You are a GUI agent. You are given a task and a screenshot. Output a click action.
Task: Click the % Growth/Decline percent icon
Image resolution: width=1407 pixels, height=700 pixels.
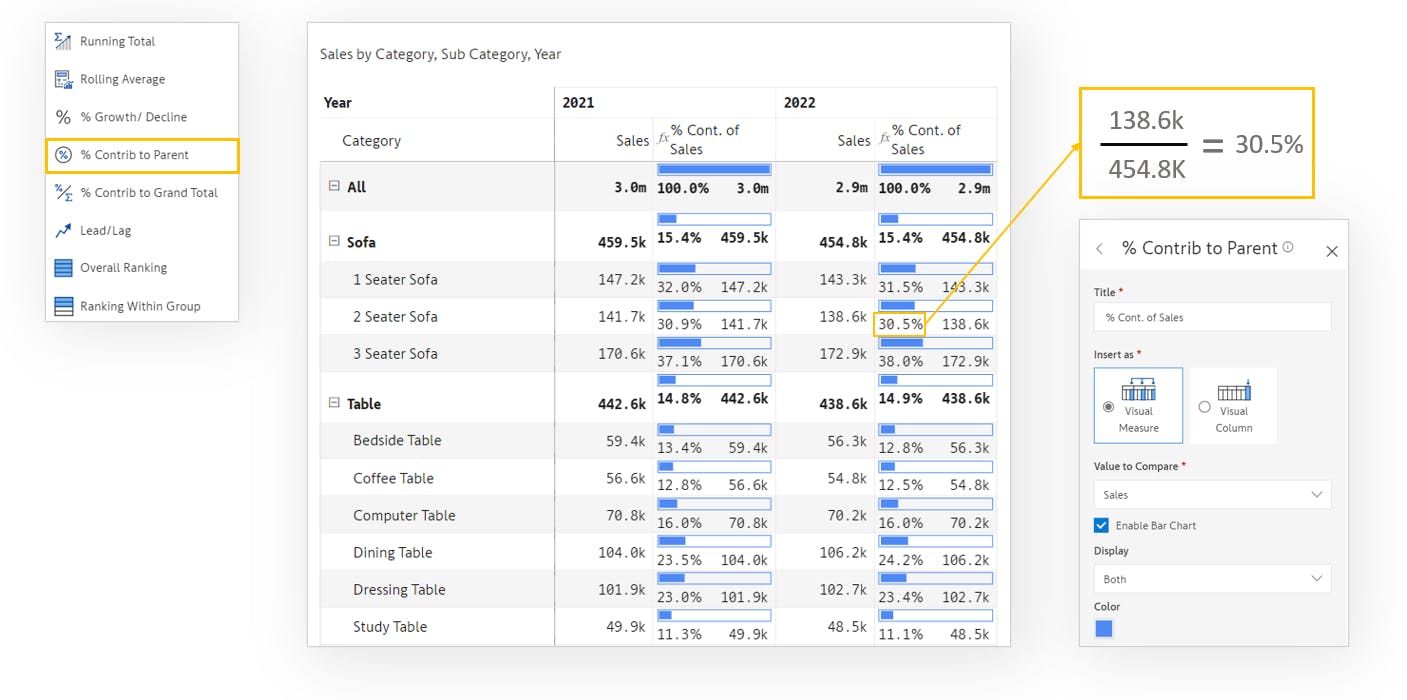click(x=63, y=117)
